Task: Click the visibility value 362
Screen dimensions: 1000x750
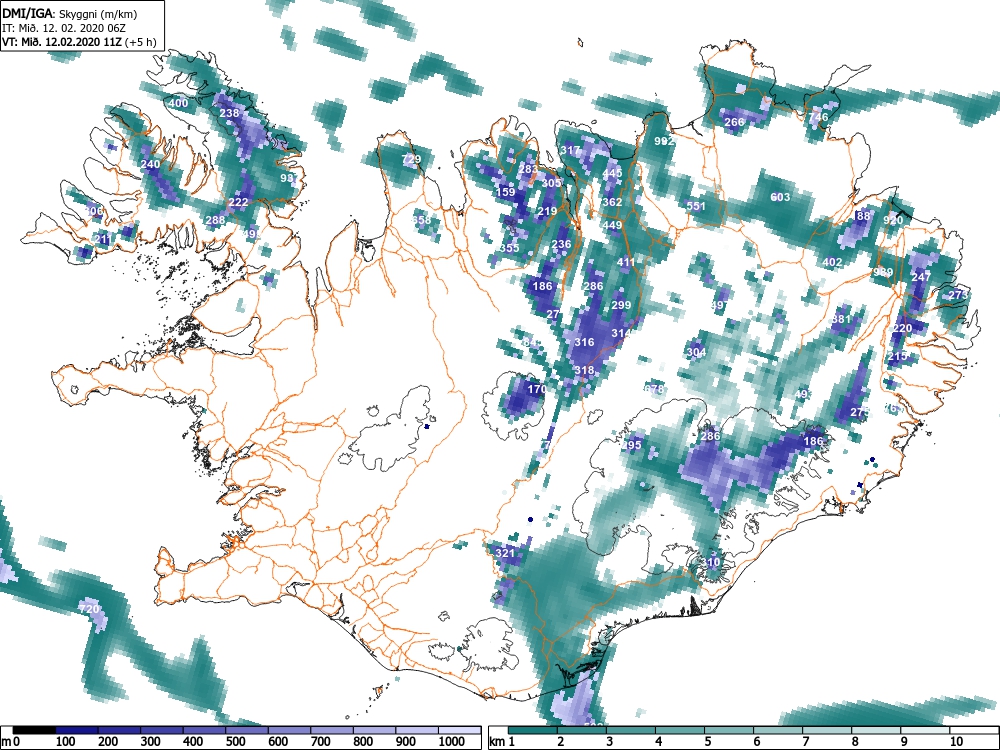Action: click(612, 202)
